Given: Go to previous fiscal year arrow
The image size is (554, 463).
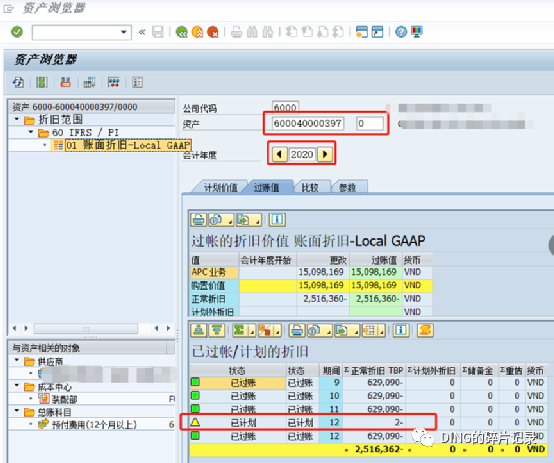Looking at the screenshot, I should coord(279,154).
